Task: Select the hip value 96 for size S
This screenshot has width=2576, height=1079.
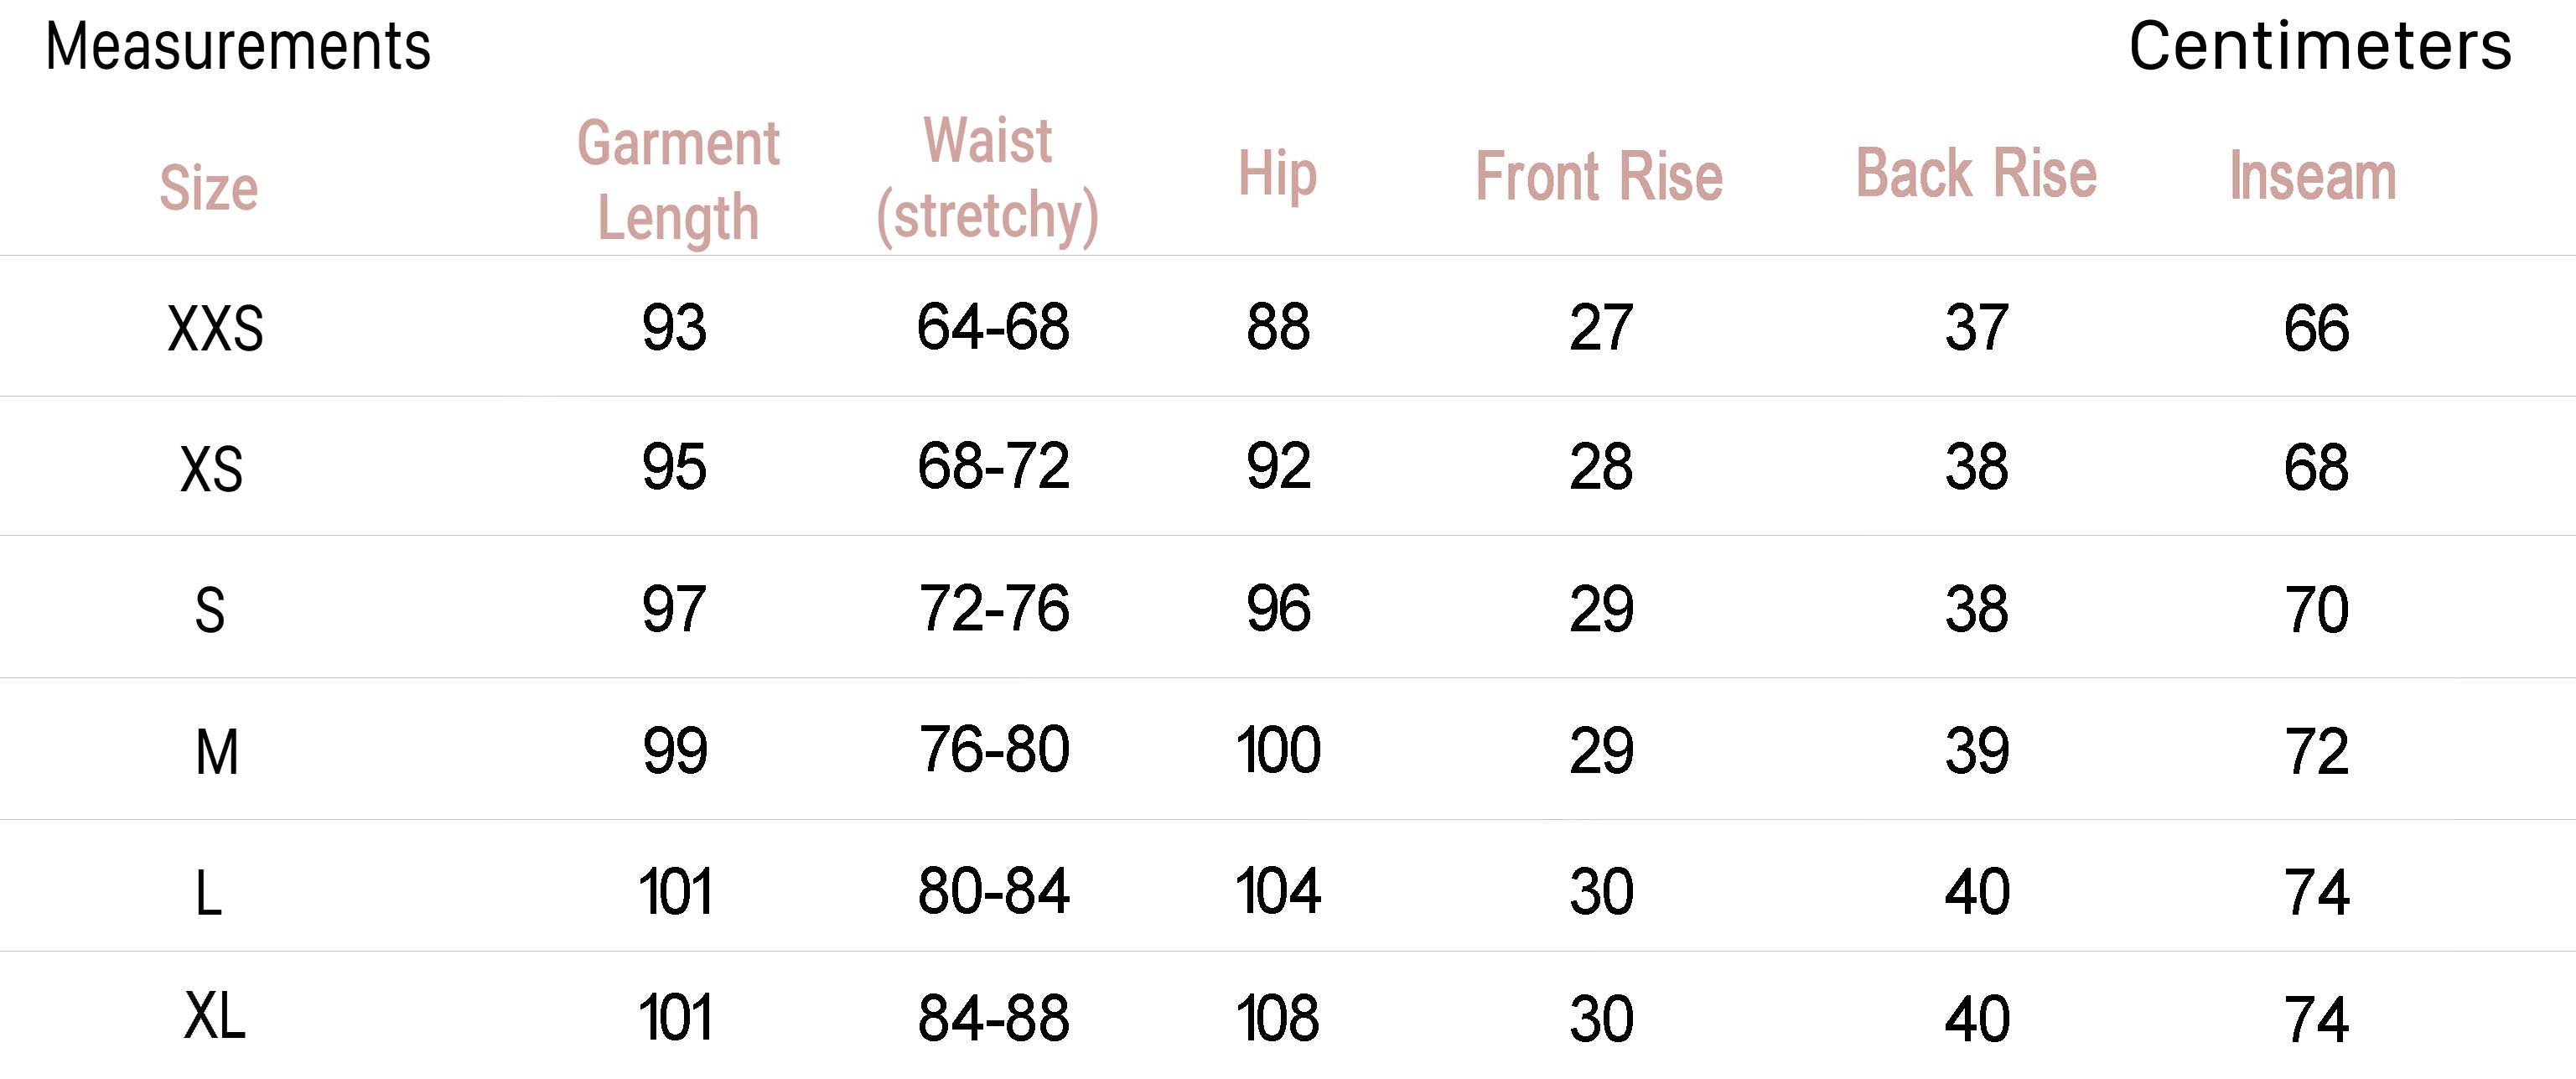Action: click(x=1278, y=609)
